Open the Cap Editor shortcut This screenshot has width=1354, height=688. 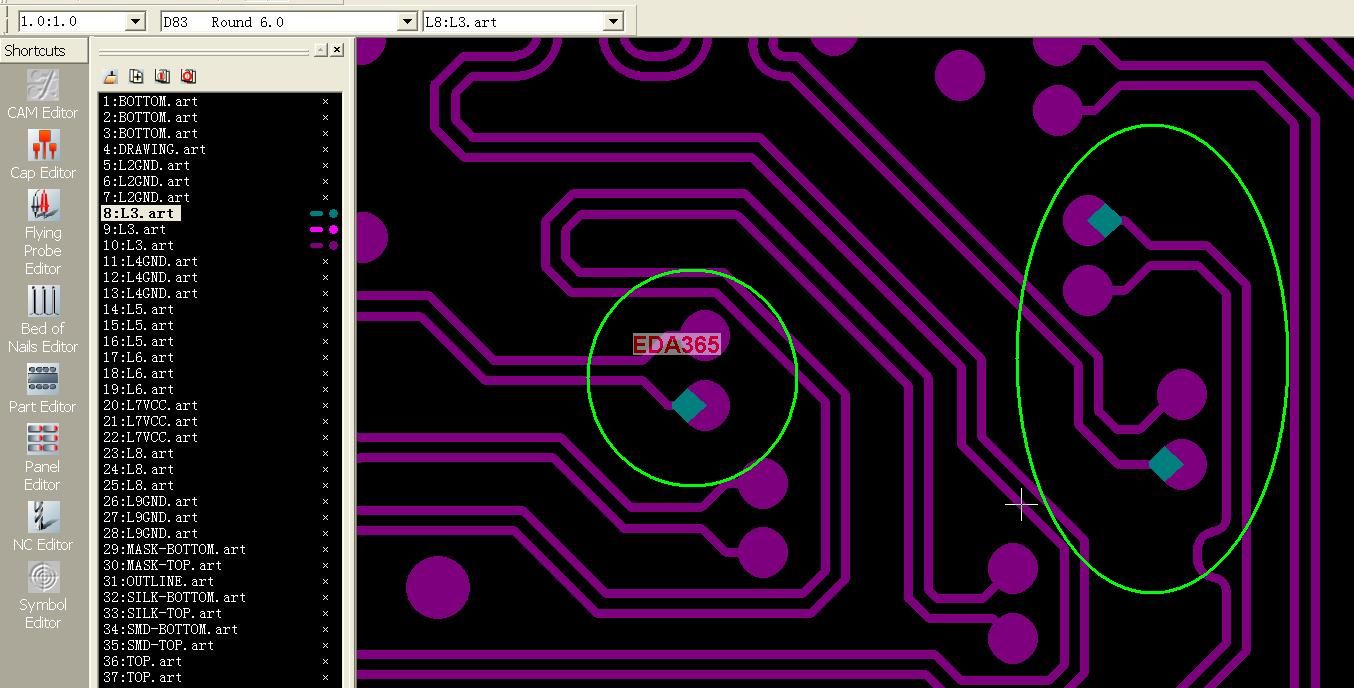43,154
